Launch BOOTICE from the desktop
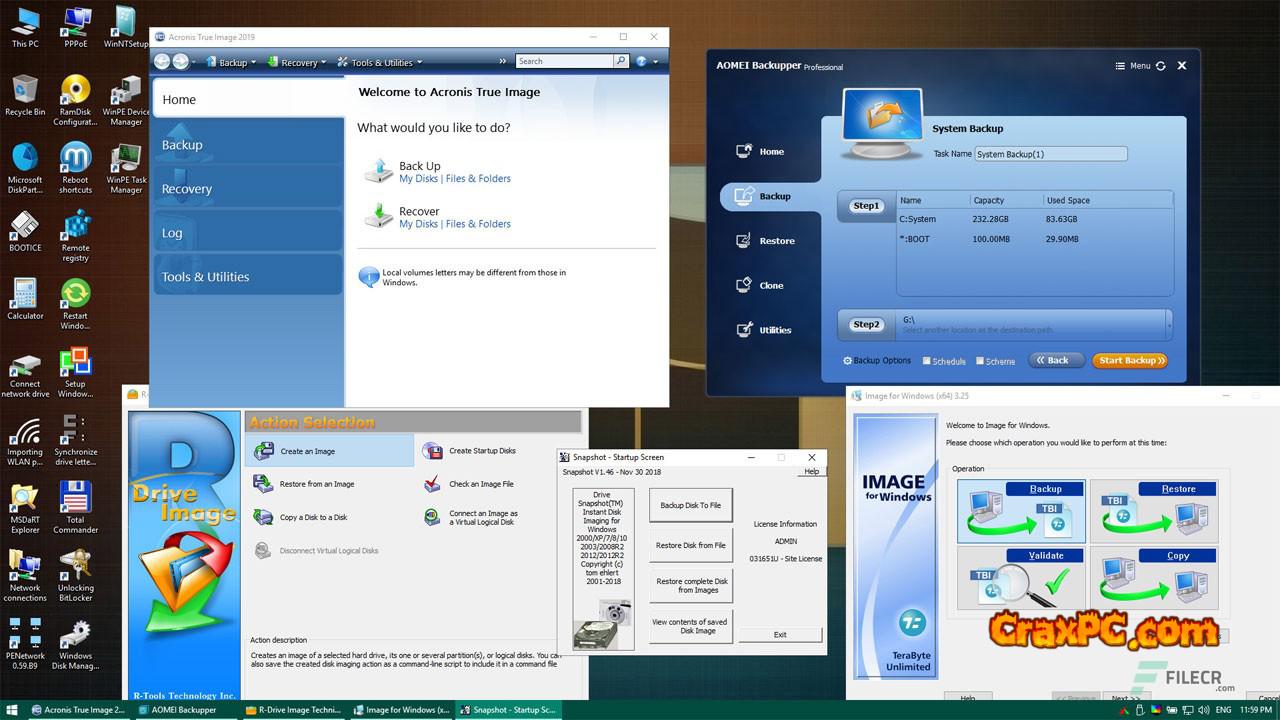Screen dimensions: 1280x720 (25, 226)
